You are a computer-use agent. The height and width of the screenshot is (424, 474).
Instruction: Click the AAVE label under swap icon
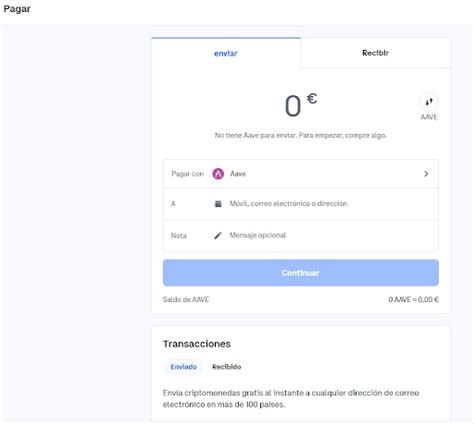tap(429, 117)
